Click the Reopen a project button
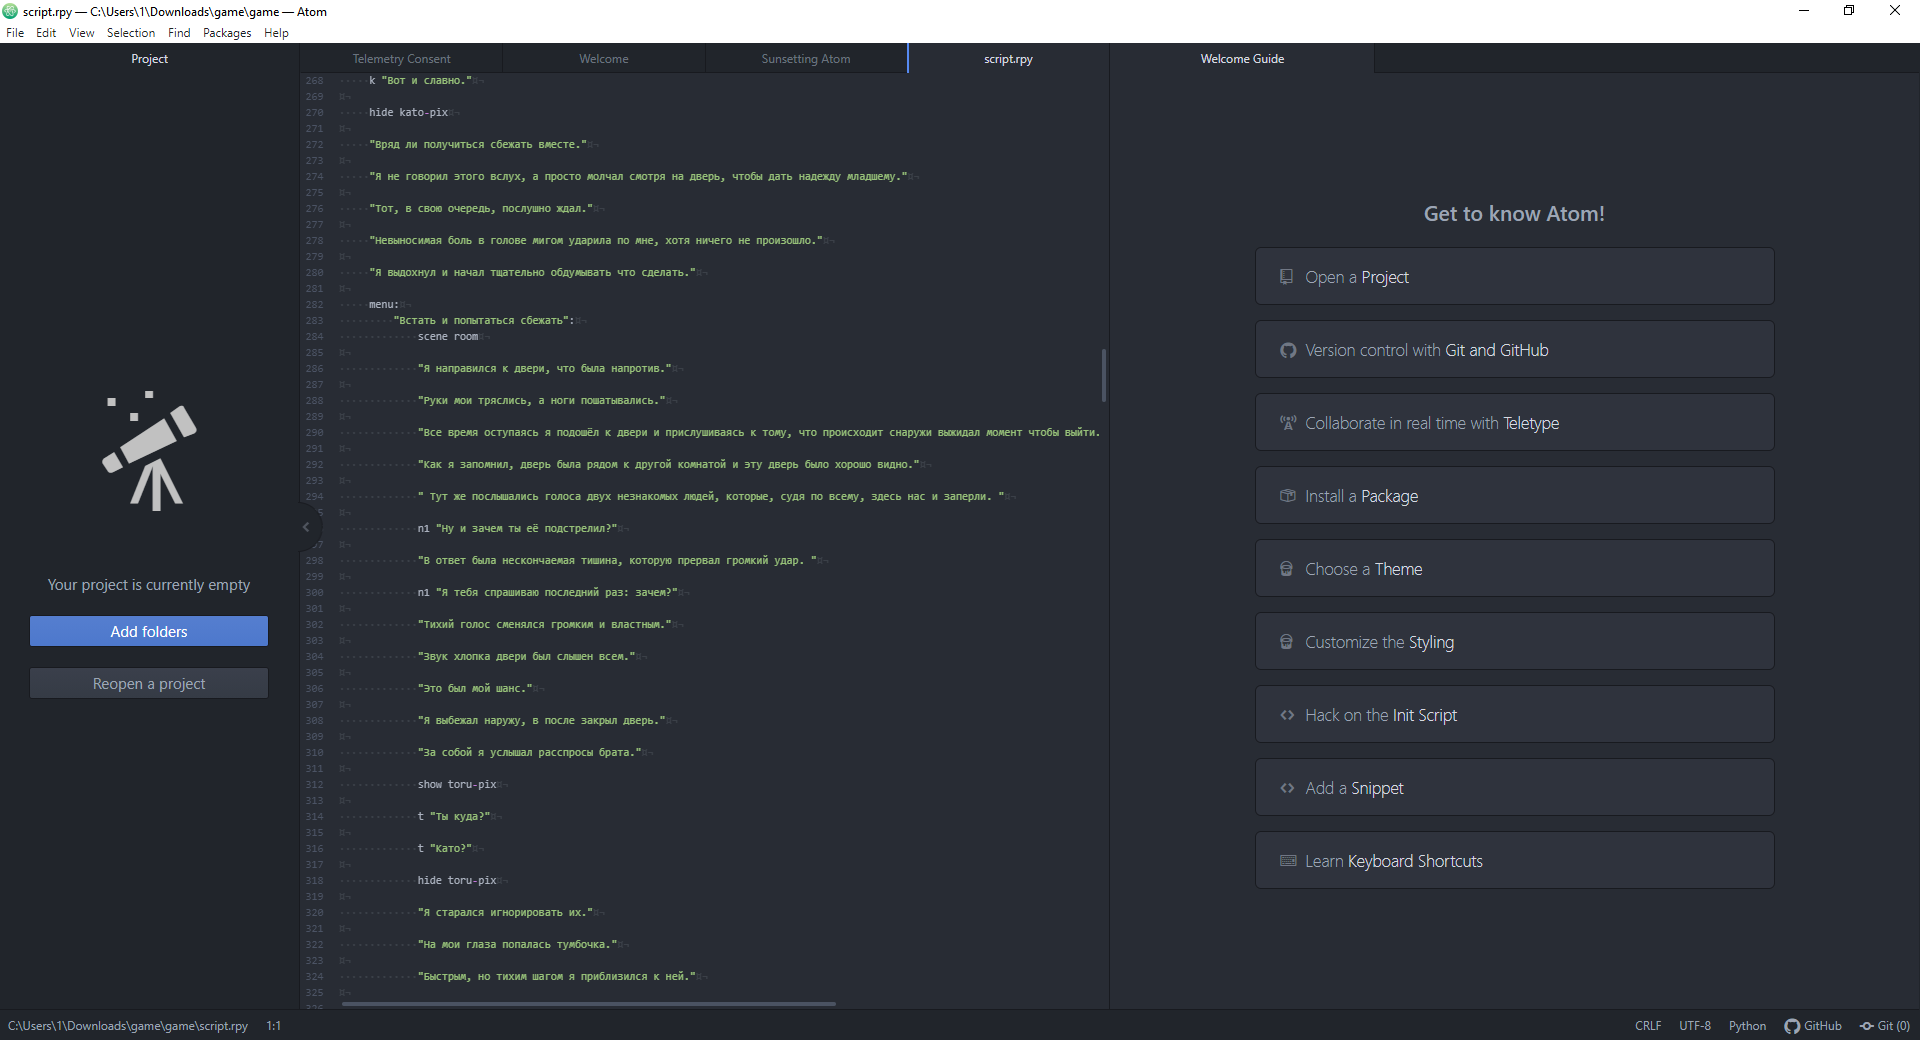The height and width of the screenshot is (1040, 1920). (149, 683)
